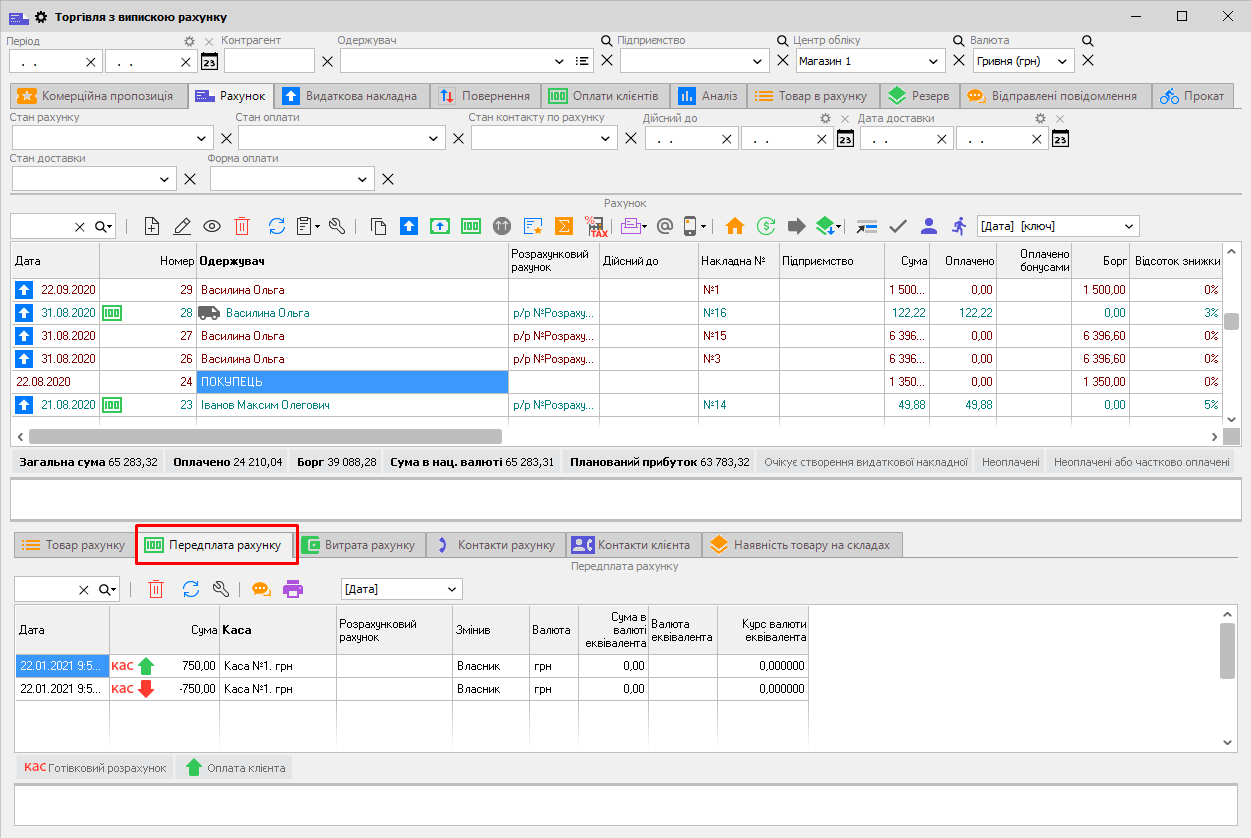1251x838 pixels.
Task: Toggle the "Готівковий розрахунок" legend filter
Action: point(95,768)
